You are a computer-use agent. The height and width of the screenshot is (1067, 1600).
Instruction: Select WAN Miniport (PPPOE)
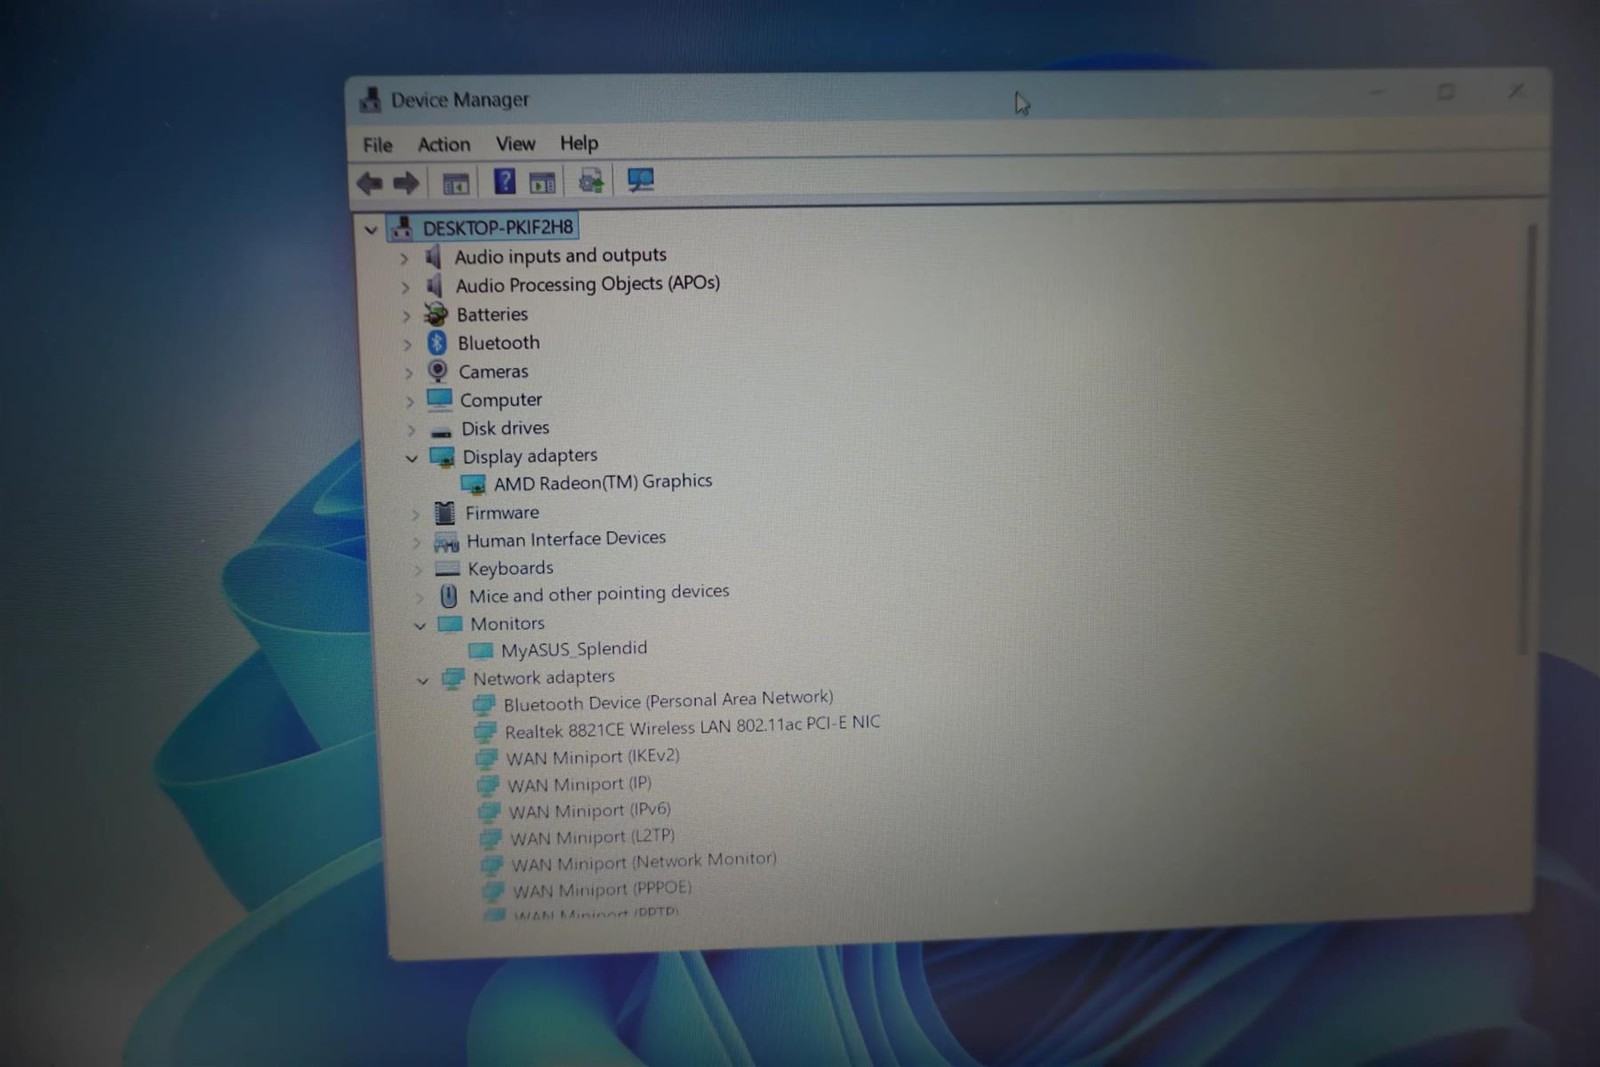(602, 889)
